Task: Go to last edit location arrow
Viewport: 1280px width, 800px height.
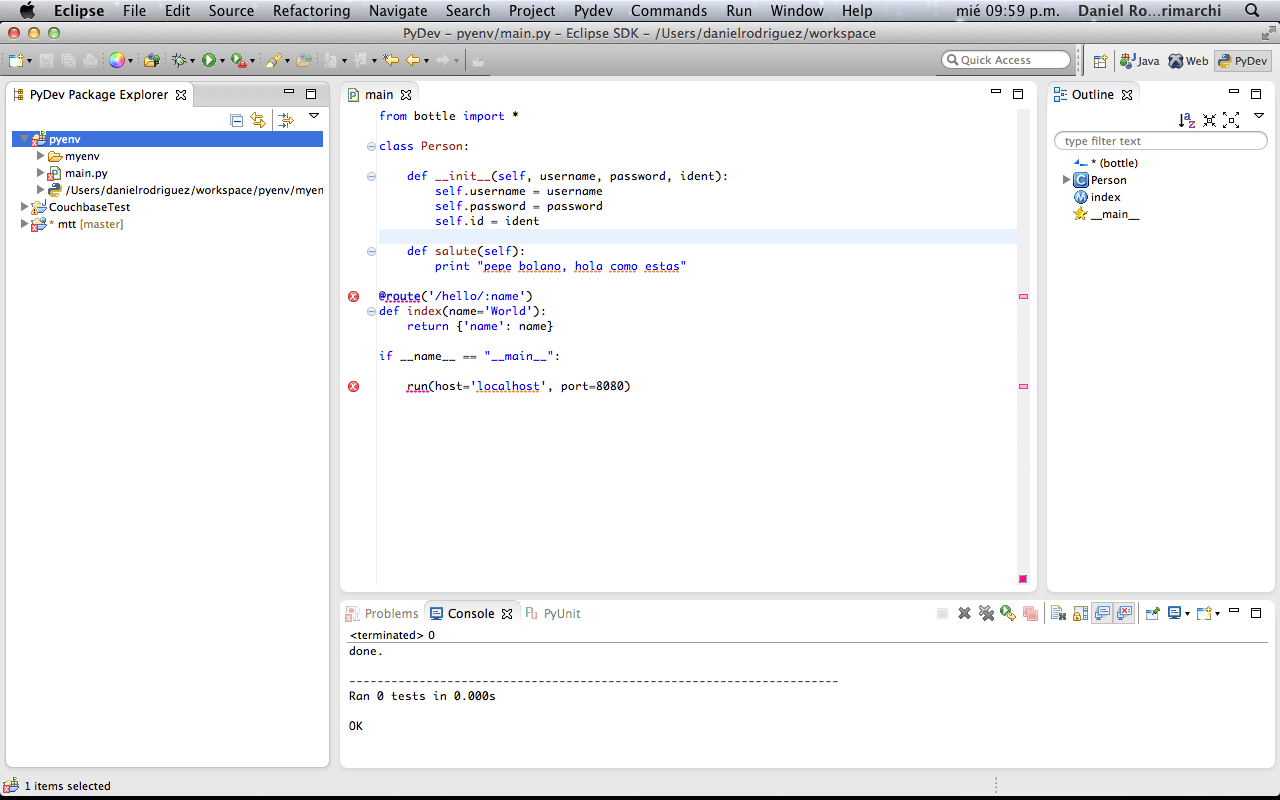Action: click(391, 60)
